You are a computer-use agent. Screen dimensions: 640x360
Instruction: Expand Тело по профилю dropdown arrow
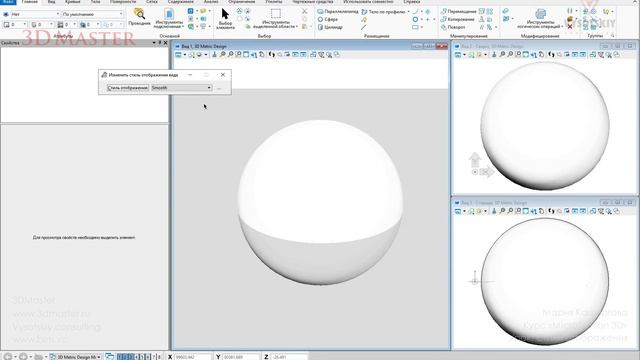point(408,12)
